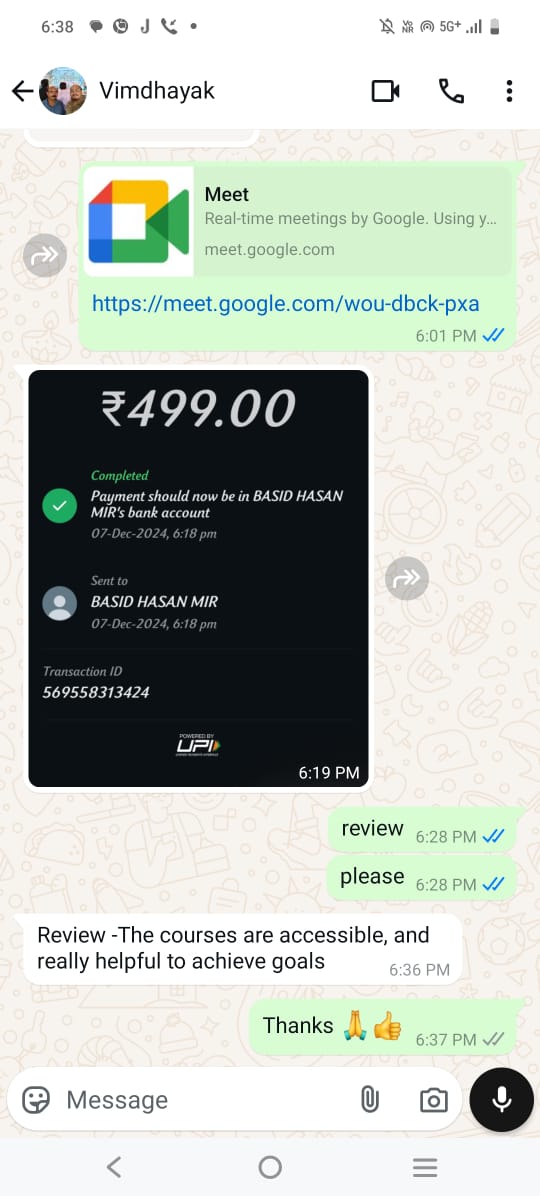The height and width of the screenshot is (1196, 540).
Task: Open Android recent apps button
Action: 425,1167
